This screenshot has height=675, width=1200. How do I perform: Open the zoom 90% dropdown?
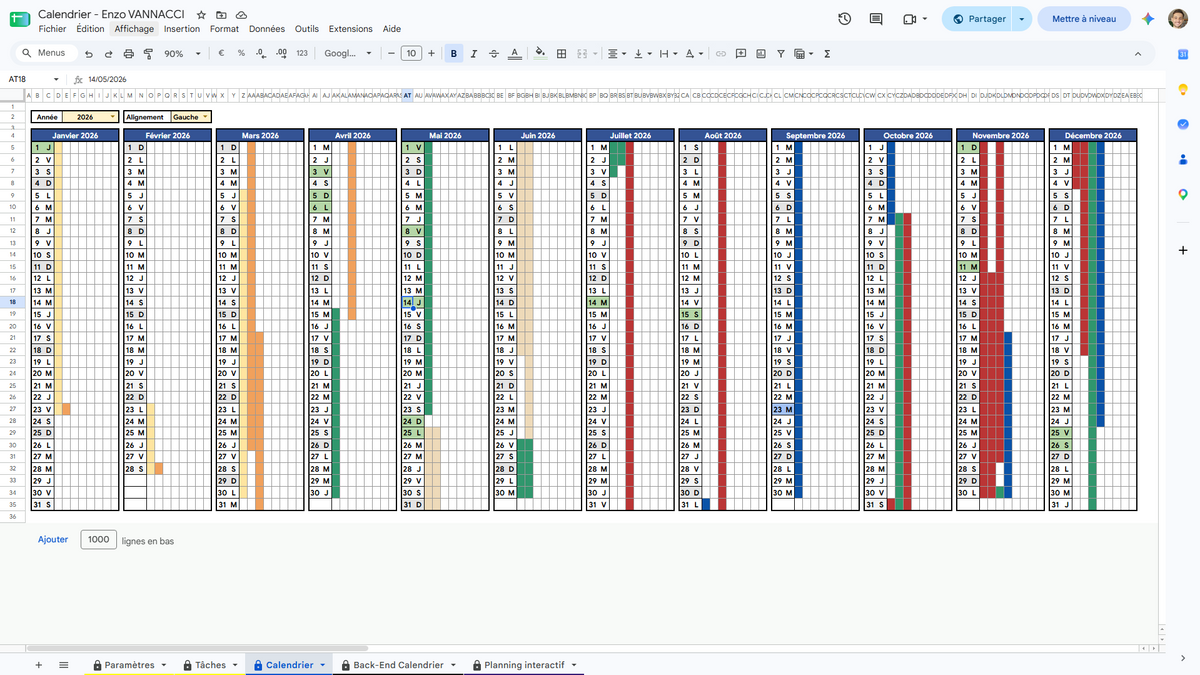pos(180,54)
